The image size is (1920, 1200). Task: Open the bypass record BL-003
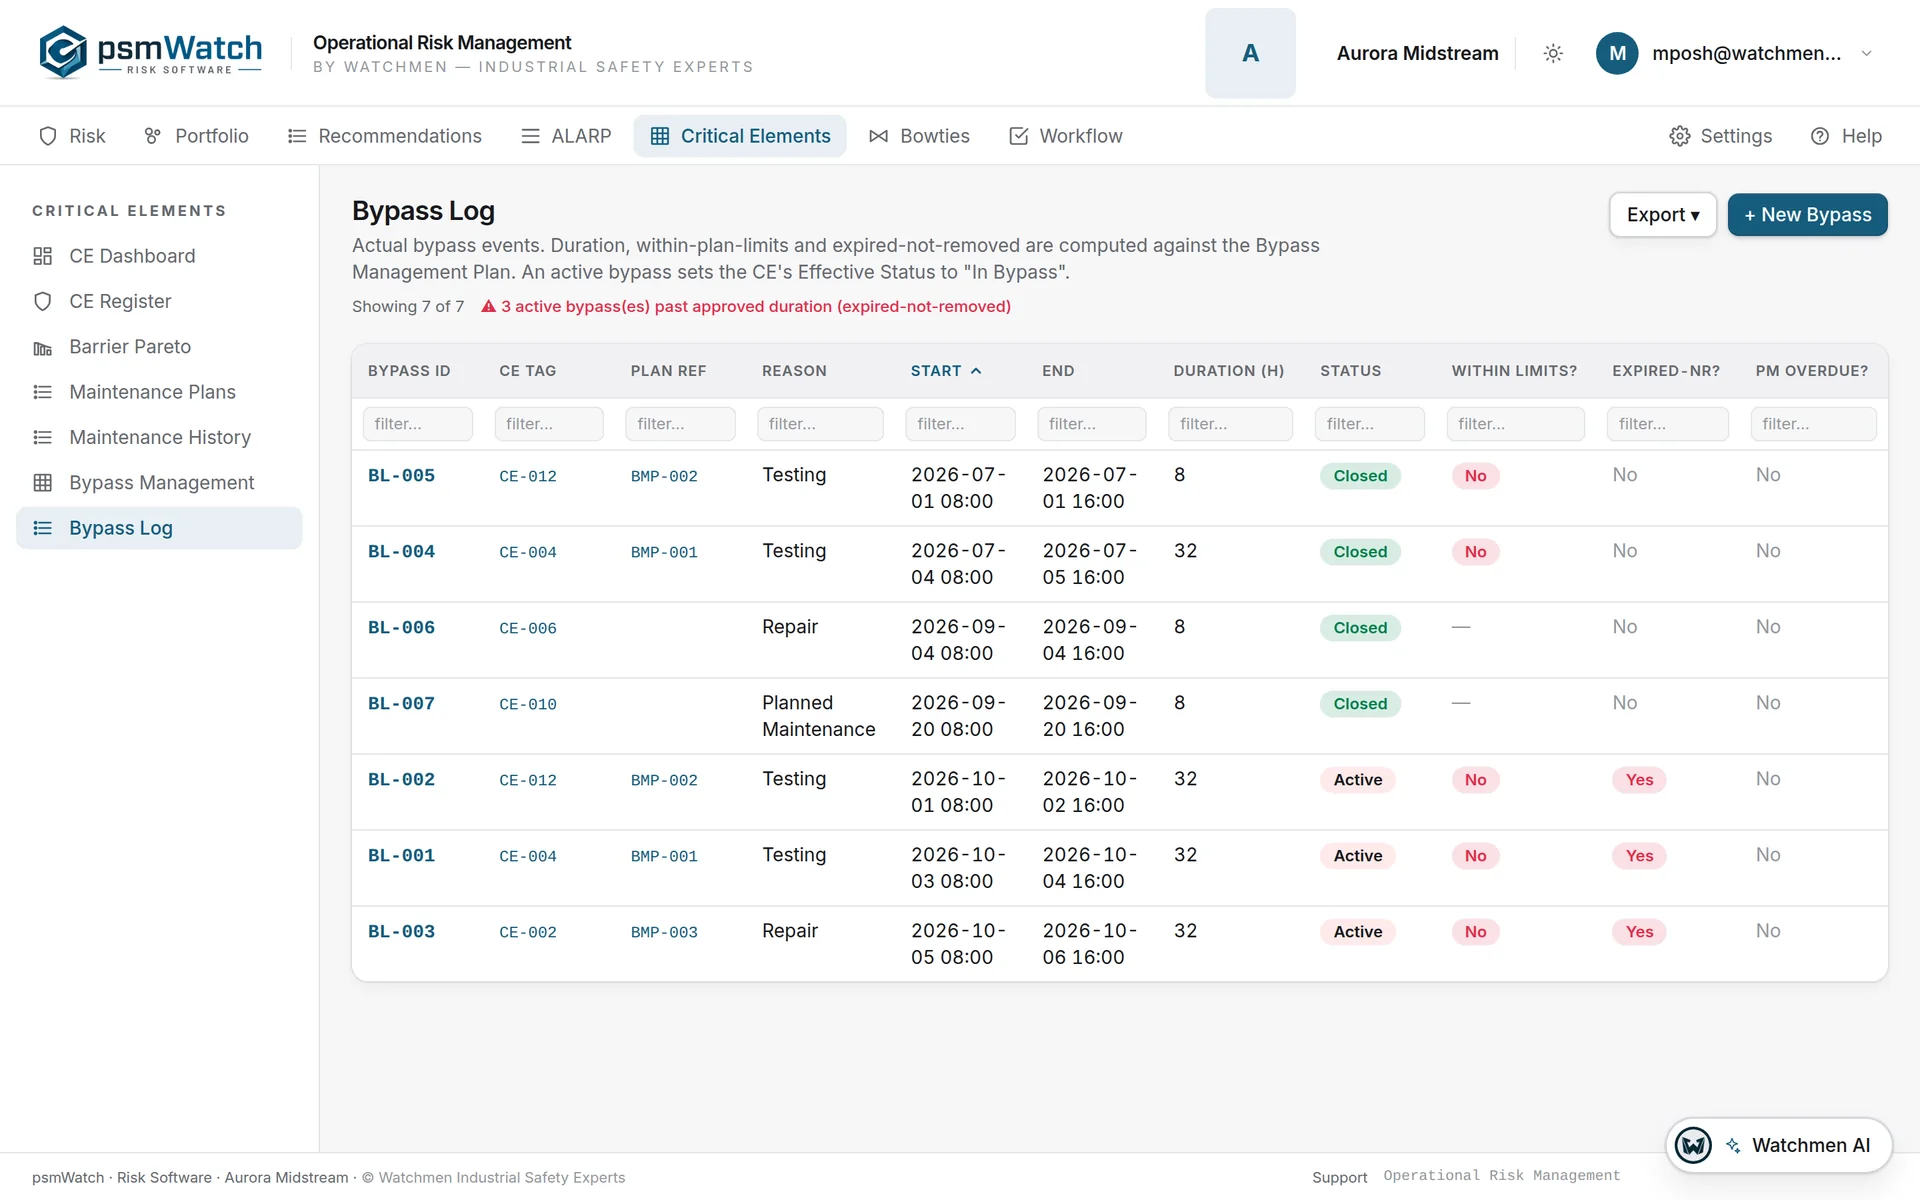[401, 932]
